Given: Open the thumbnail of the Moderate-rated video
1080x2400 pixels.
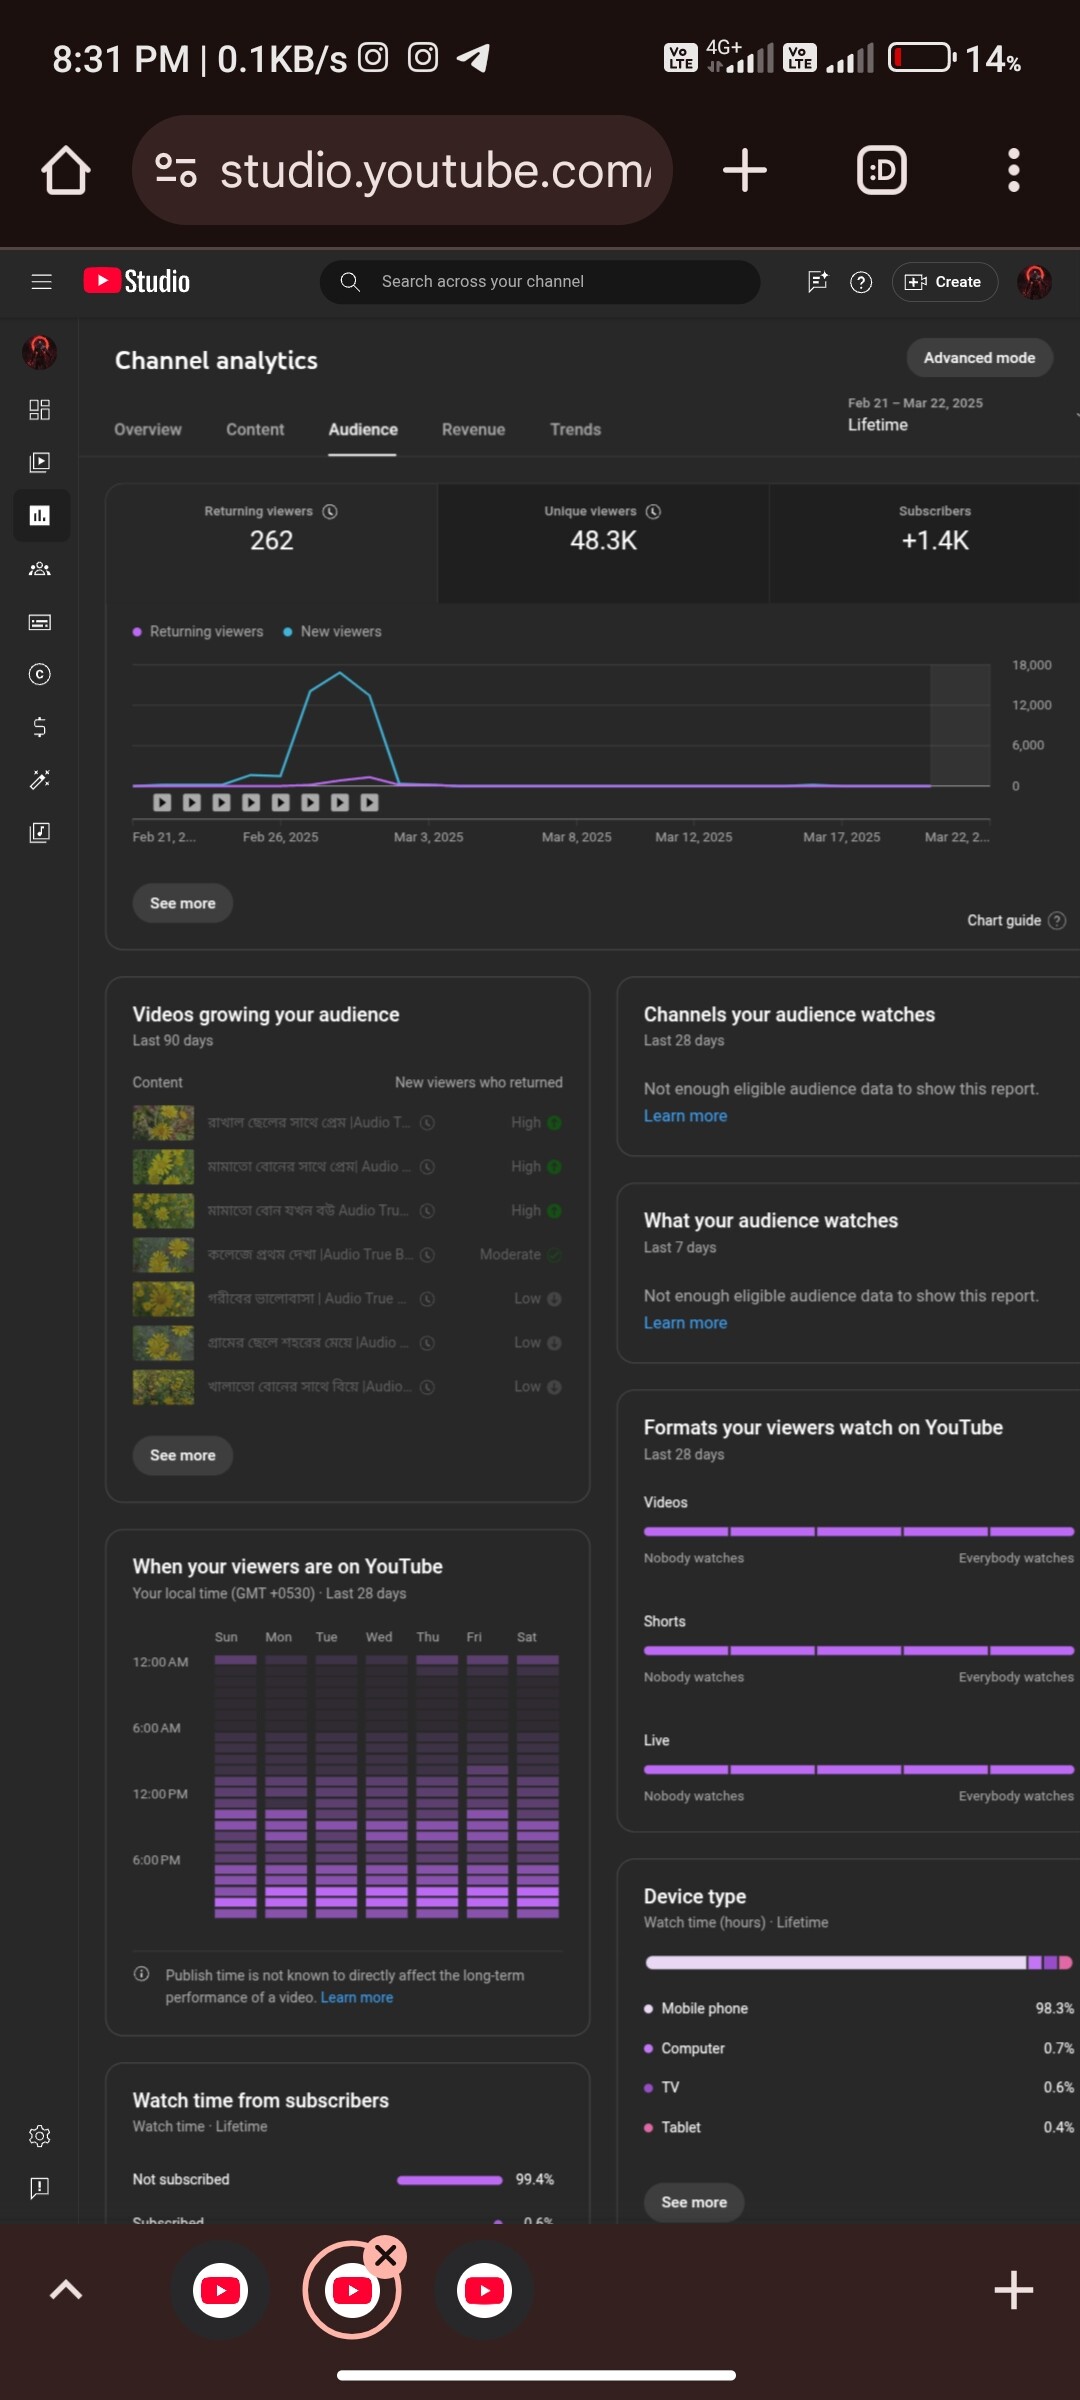Looking at the screenshot, I should tap(163, 1255).
